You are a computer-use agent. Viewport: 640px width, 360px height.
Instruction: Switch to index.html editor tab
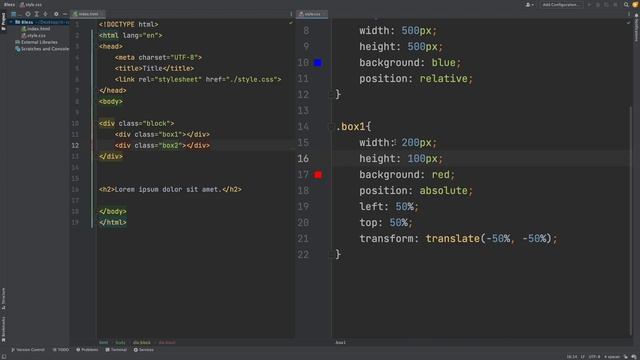pos(88,14)
